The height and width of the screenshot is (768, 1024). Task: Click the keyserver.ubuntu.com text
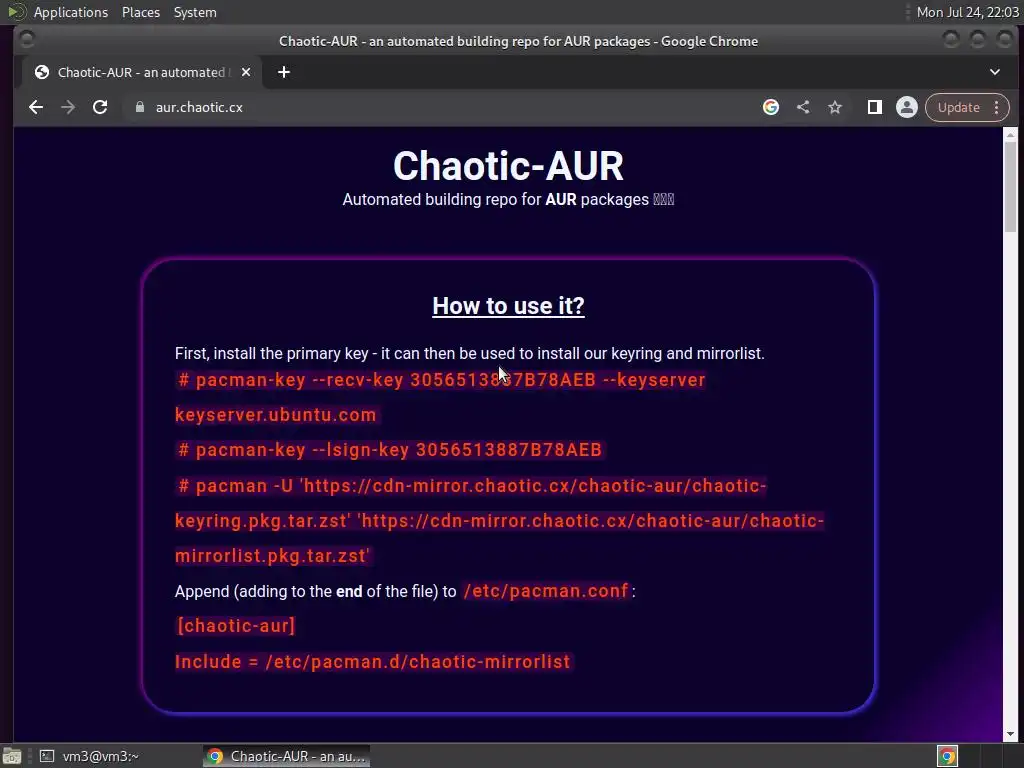click(276, 415)
